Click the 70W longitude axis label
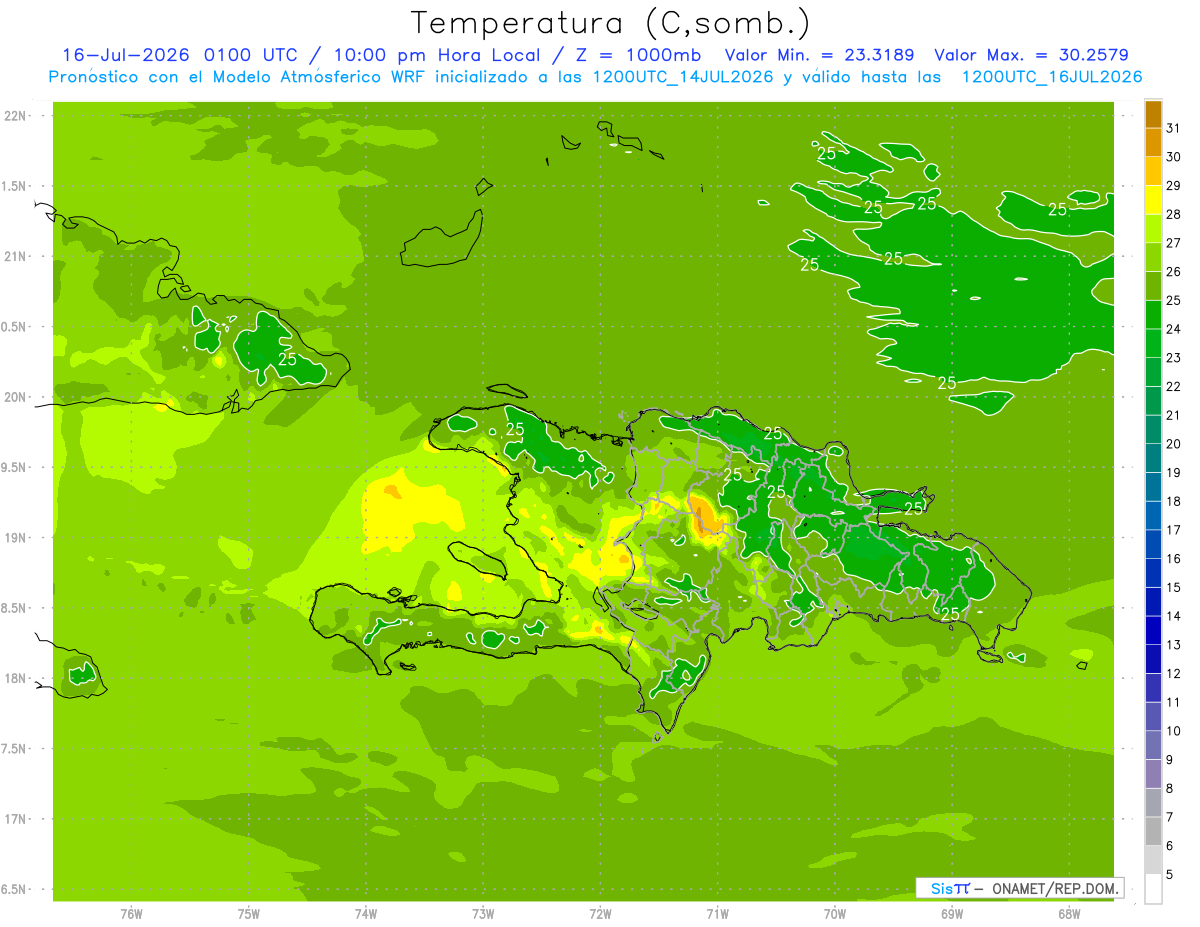 (x=834, y=914)
